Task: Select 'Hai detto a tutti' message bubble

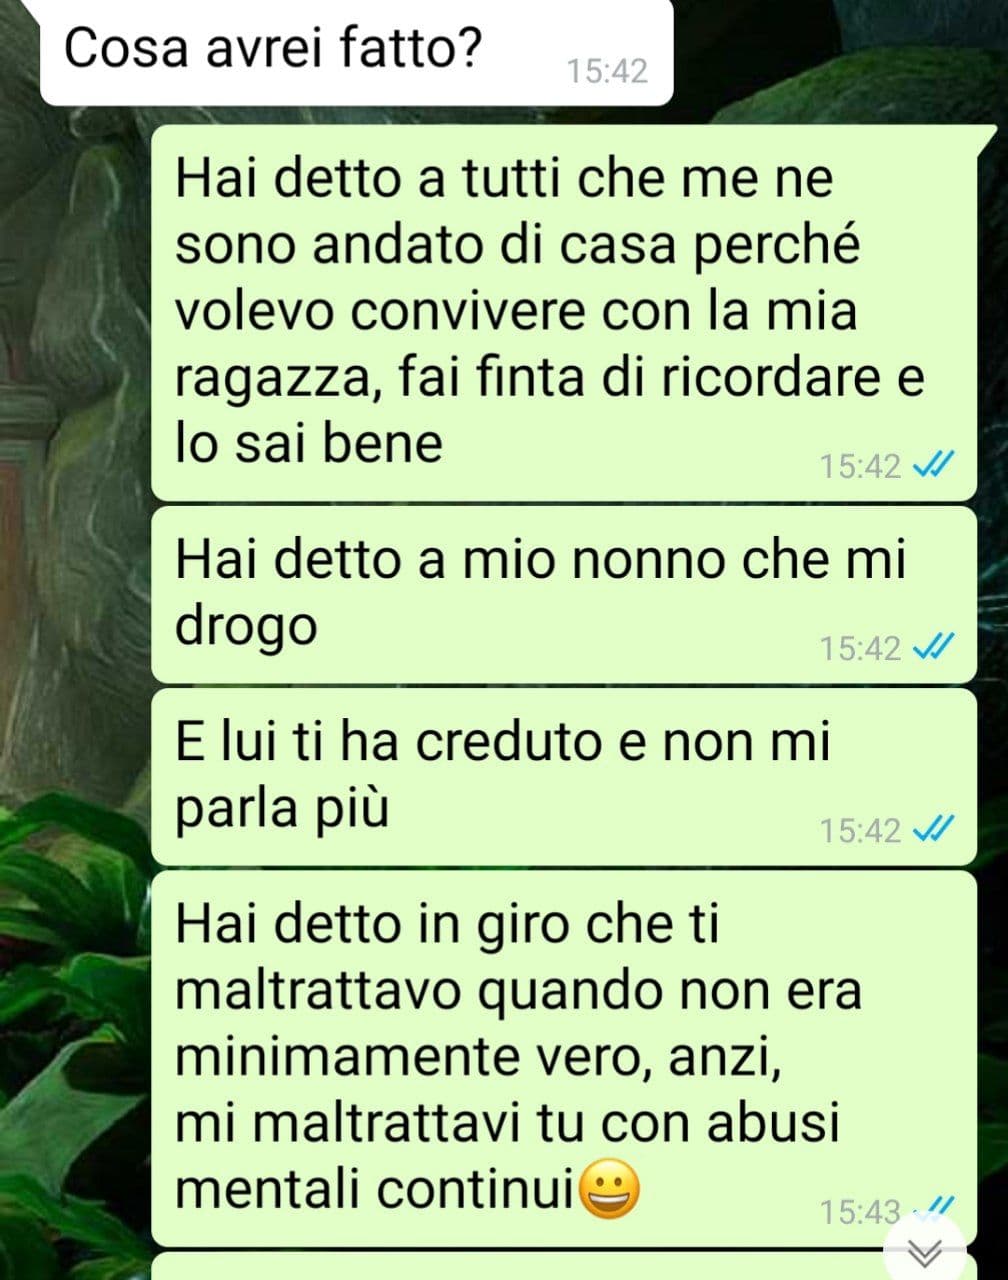Action: (564, 314)
